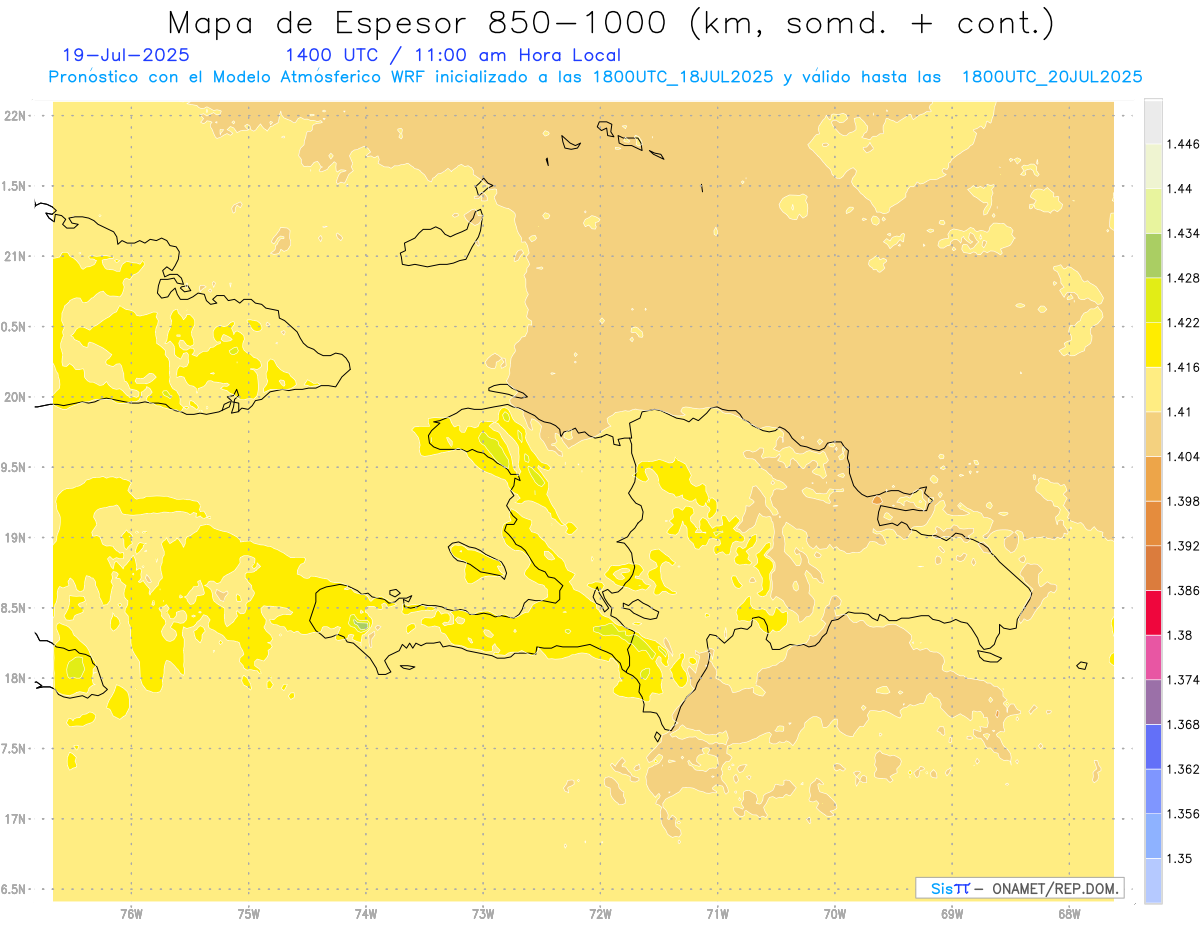Click the '18N' latitude label
The height and width of the screenshot is (927, 1200).
(15, 678)
